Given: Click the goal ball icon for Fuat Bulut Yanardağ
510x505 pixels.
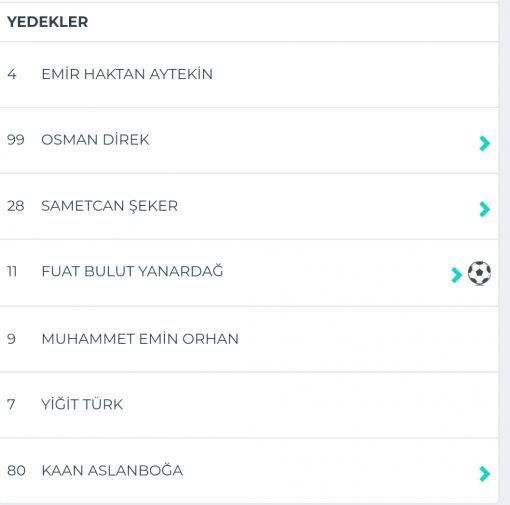Looking at the screenshot, I should 479,273.
